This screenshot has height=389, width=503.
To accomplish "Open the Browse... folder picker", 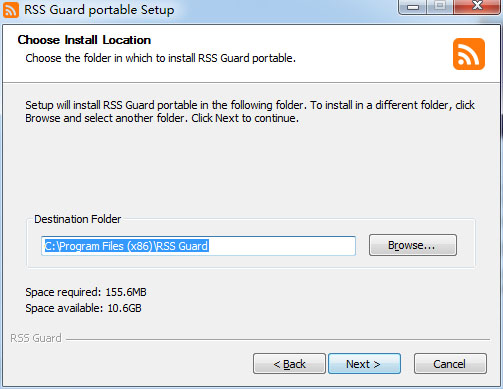I will (413, 245).
